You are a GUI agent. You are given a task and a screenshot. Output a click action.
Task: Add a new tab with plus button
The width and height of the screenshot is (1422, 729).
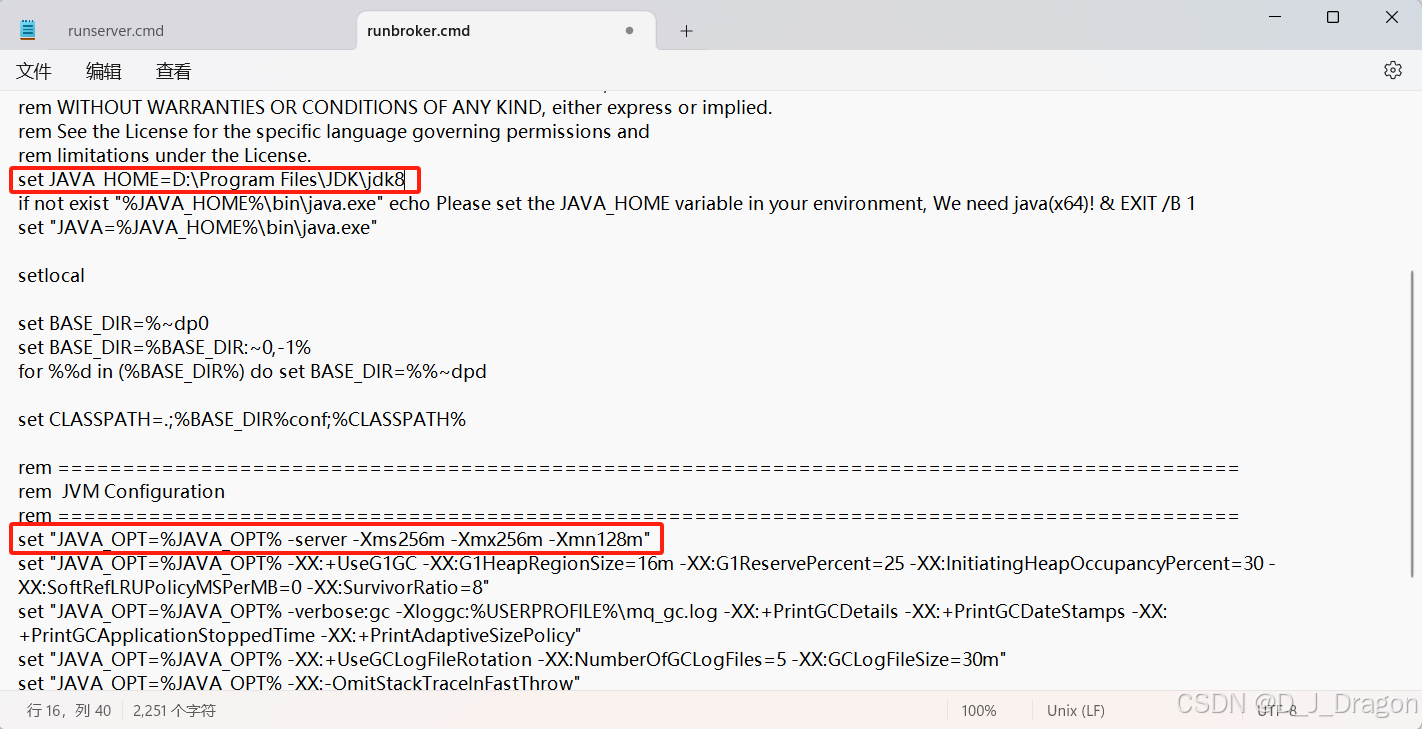(x=686, y=31)
